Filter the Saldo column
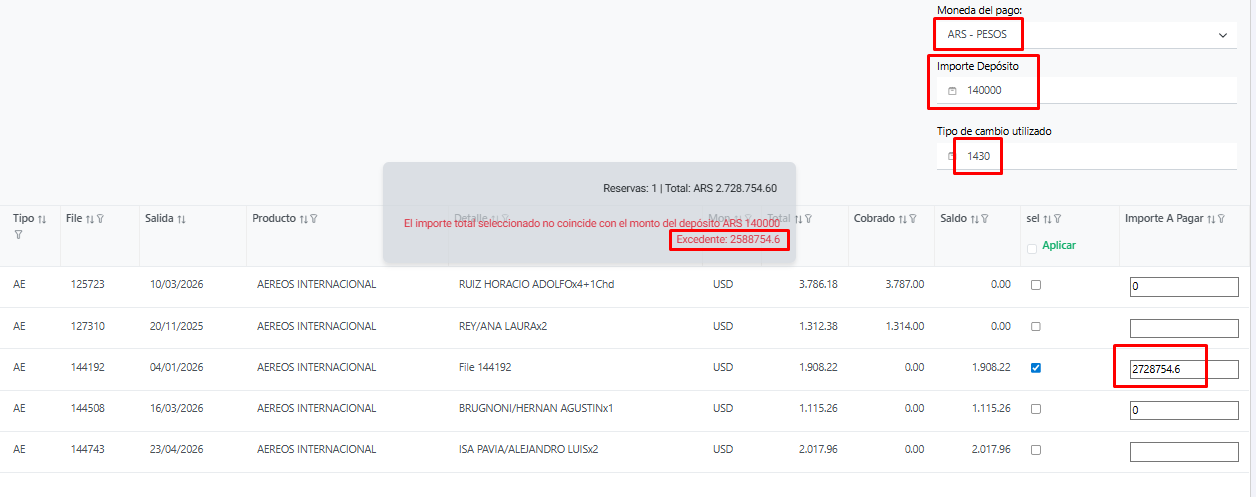The height and width of the screenshot is (497, 1256). (x=984, y=219)
